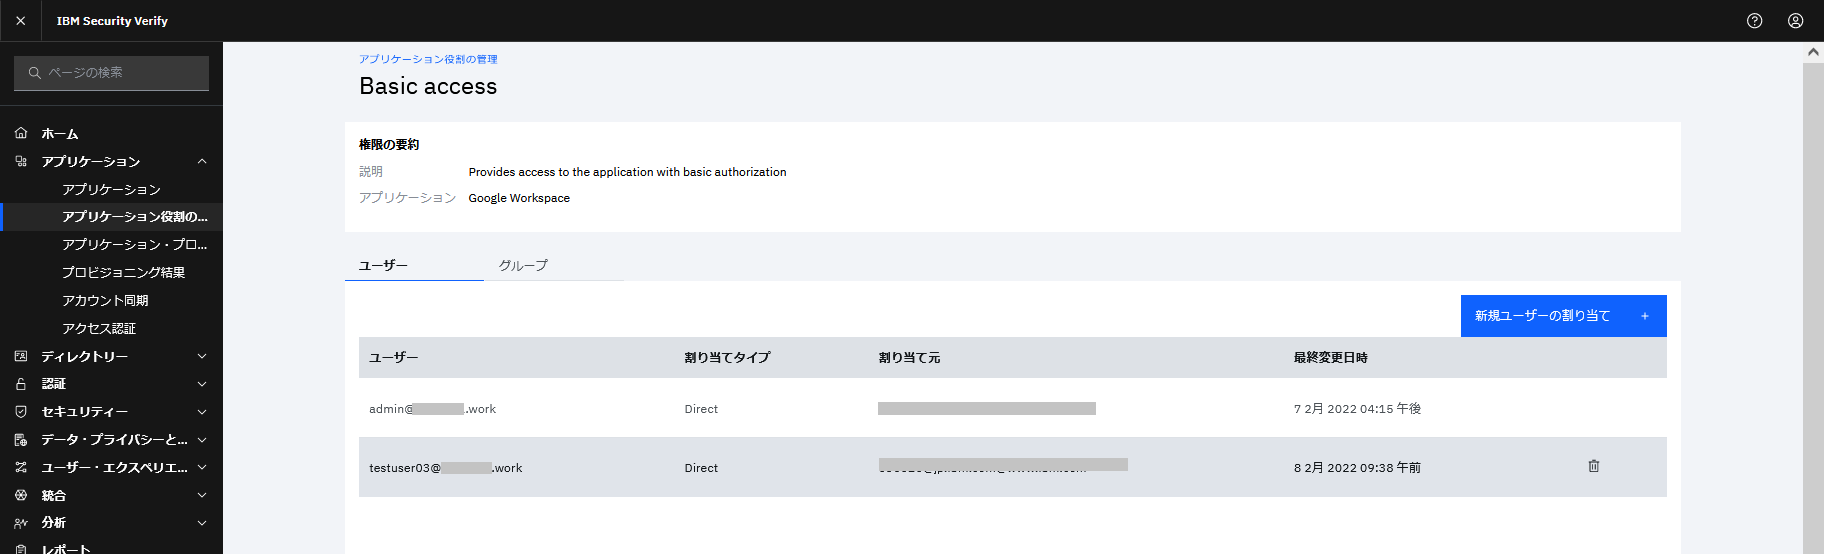Click 割り当てタイプ column header

pos(727,357)
